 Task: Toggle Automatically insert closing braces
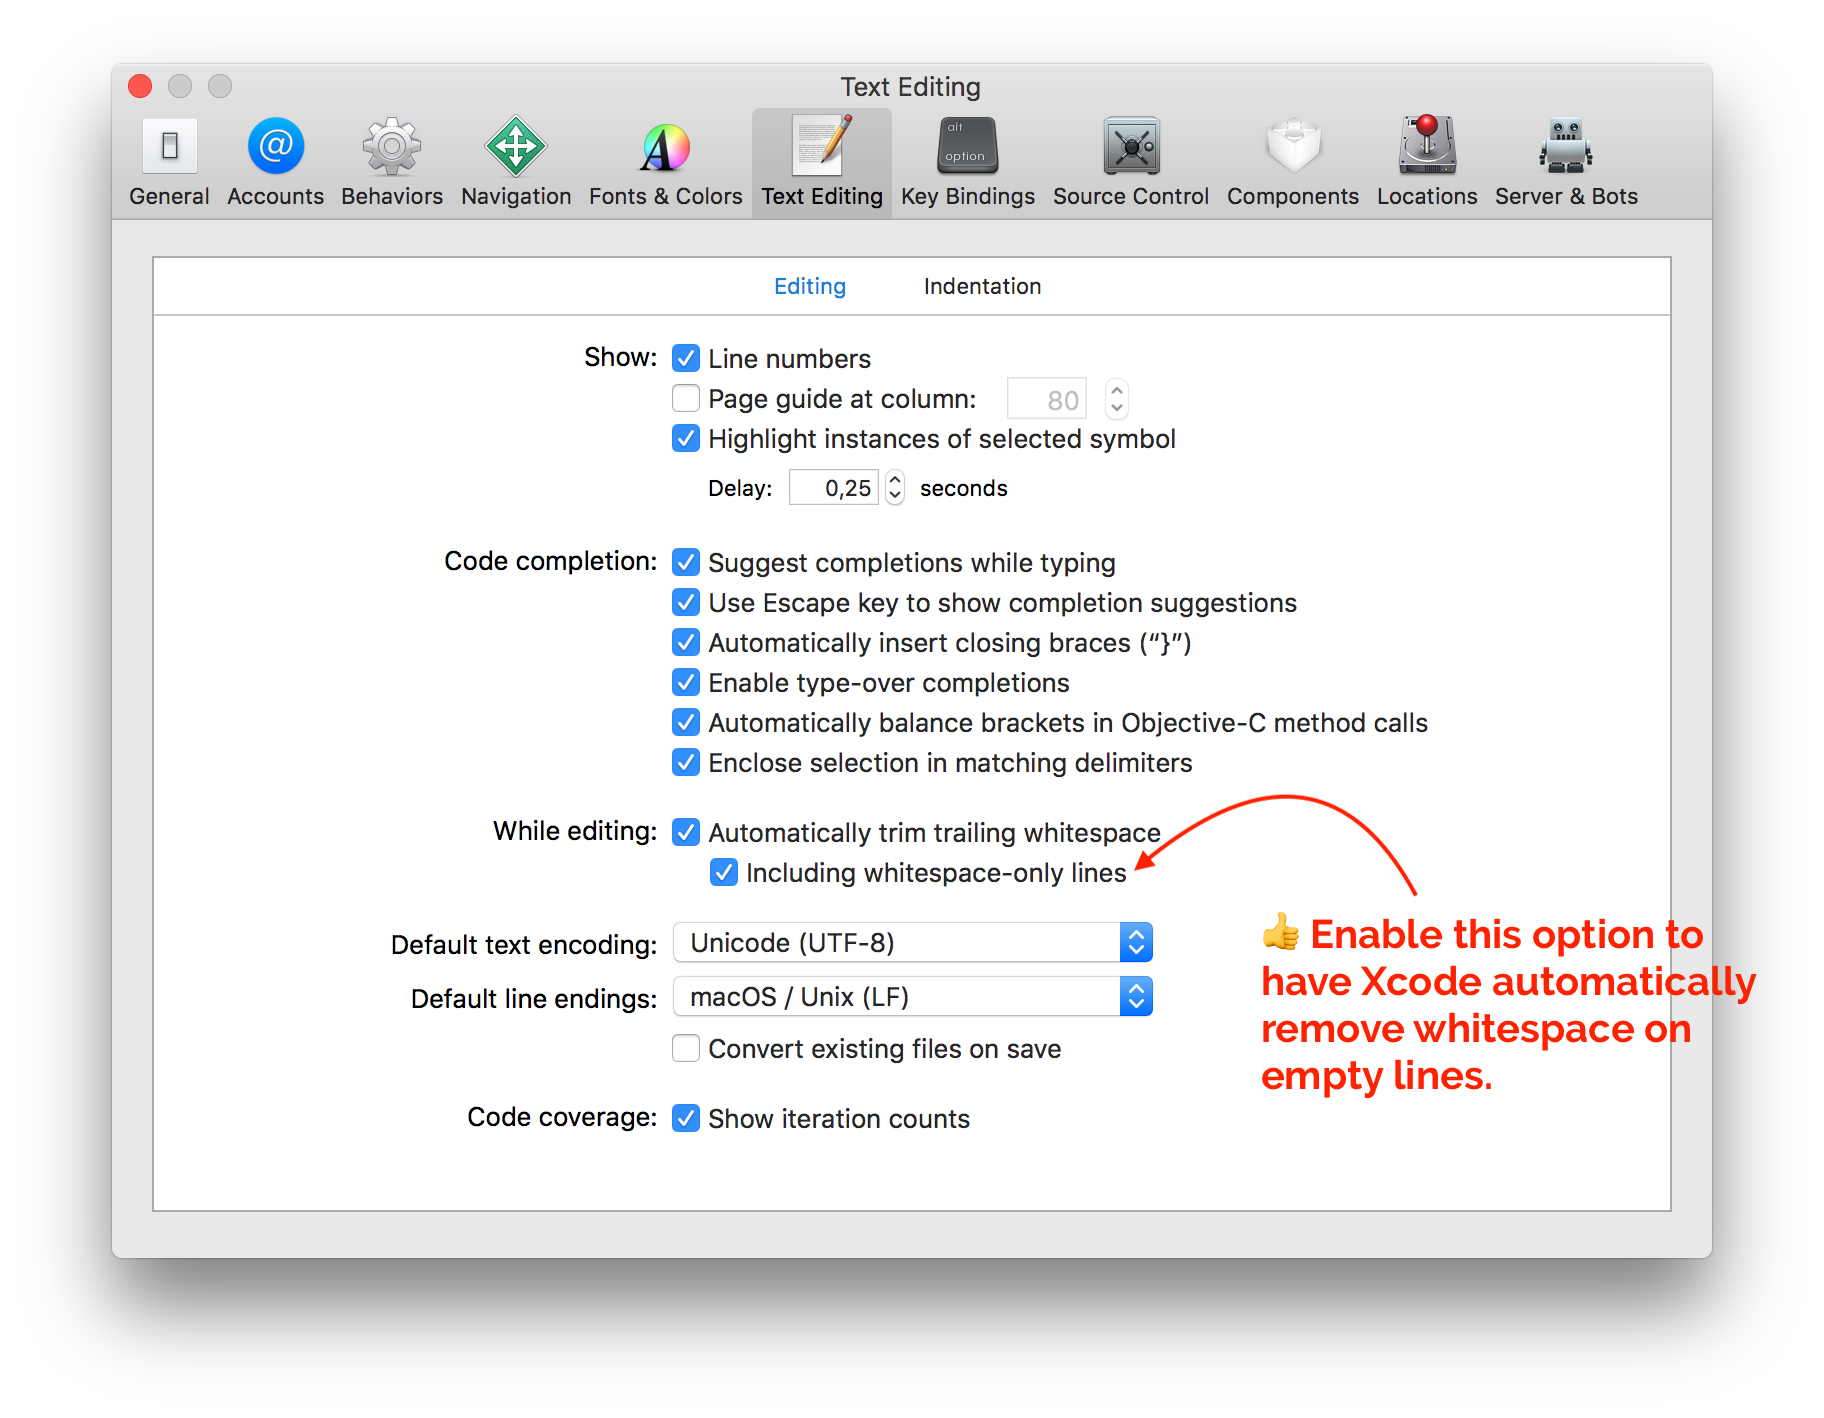686,642
